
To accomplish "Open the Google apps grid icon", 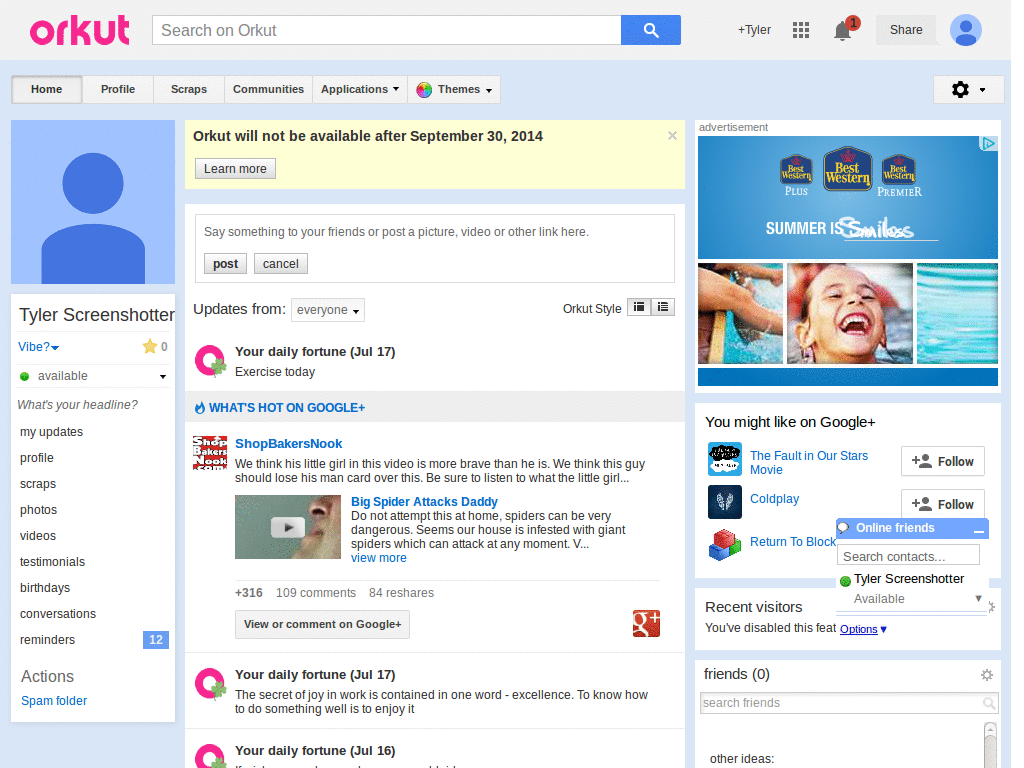I will pyautogui.click(x=800, y=30).
